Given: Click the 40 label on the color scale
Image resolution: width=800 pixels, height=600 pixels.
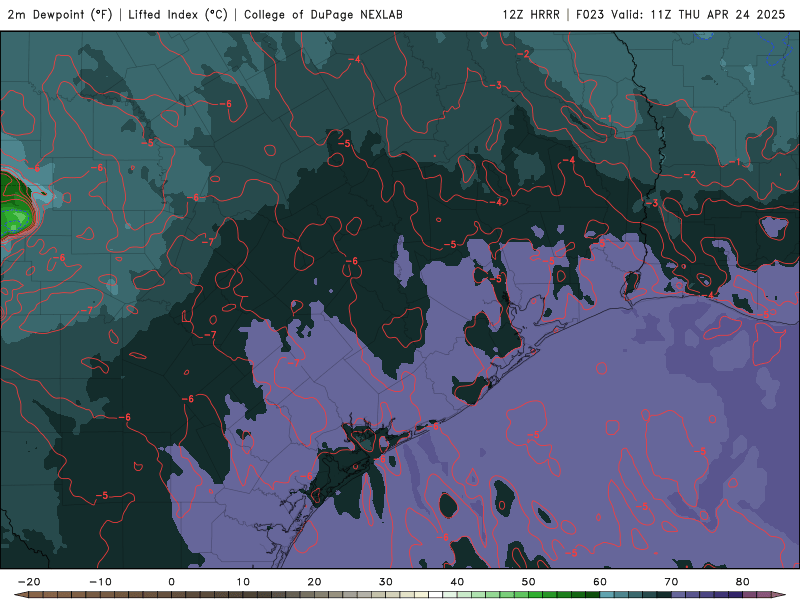Looking at the screenshot, I should (457, 582).
